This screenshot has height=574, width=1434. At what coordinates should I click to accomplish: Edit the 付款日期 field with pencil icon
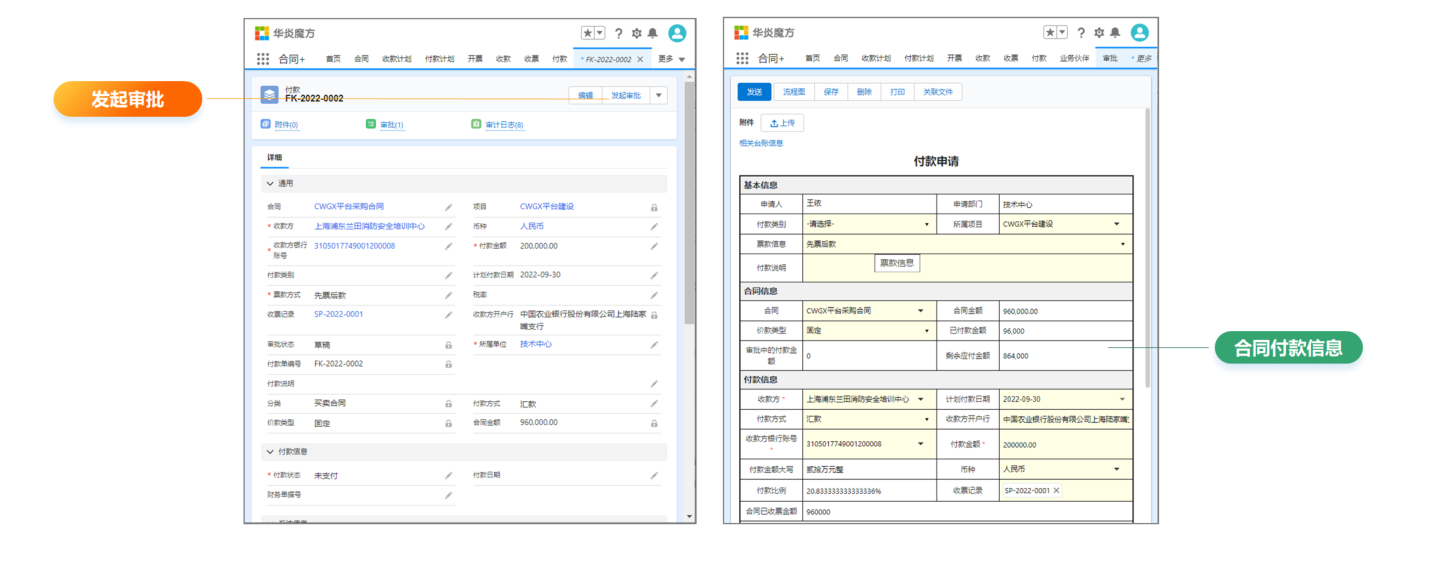click(654, 476)
